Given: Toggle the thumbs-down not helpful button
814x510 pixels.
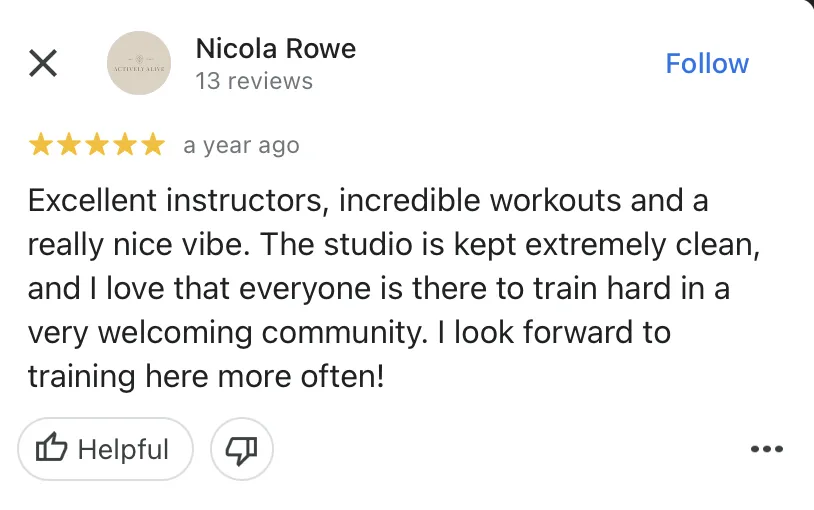Looking at the screenshot, I should (241, 450).
